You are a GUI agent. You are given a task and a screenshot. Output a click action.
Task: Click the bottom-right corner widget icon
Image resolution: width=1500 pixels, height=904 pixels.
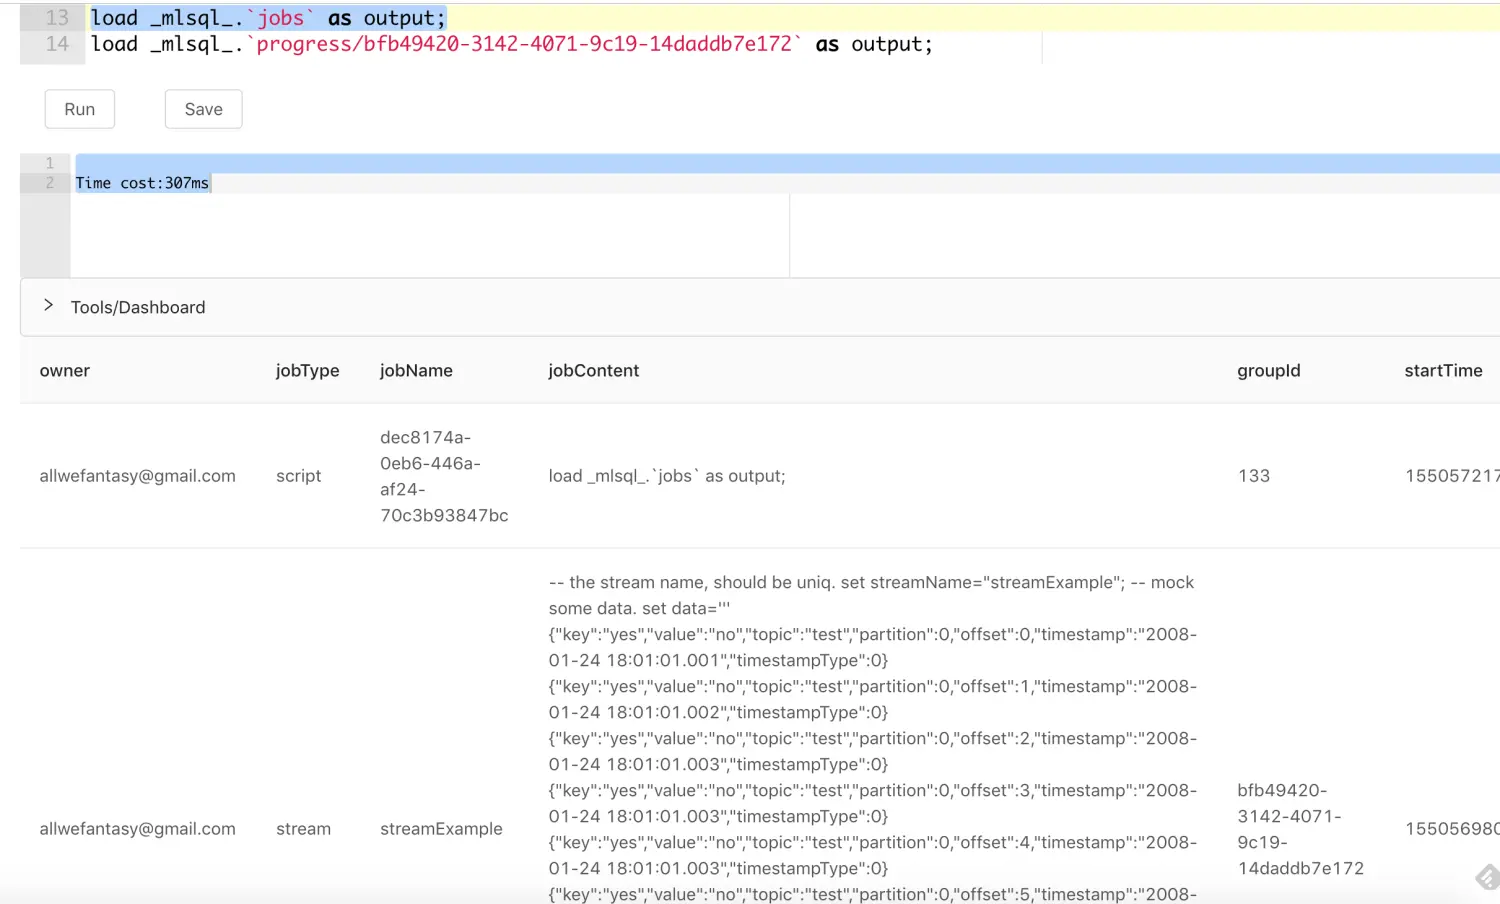(1487, 877)
